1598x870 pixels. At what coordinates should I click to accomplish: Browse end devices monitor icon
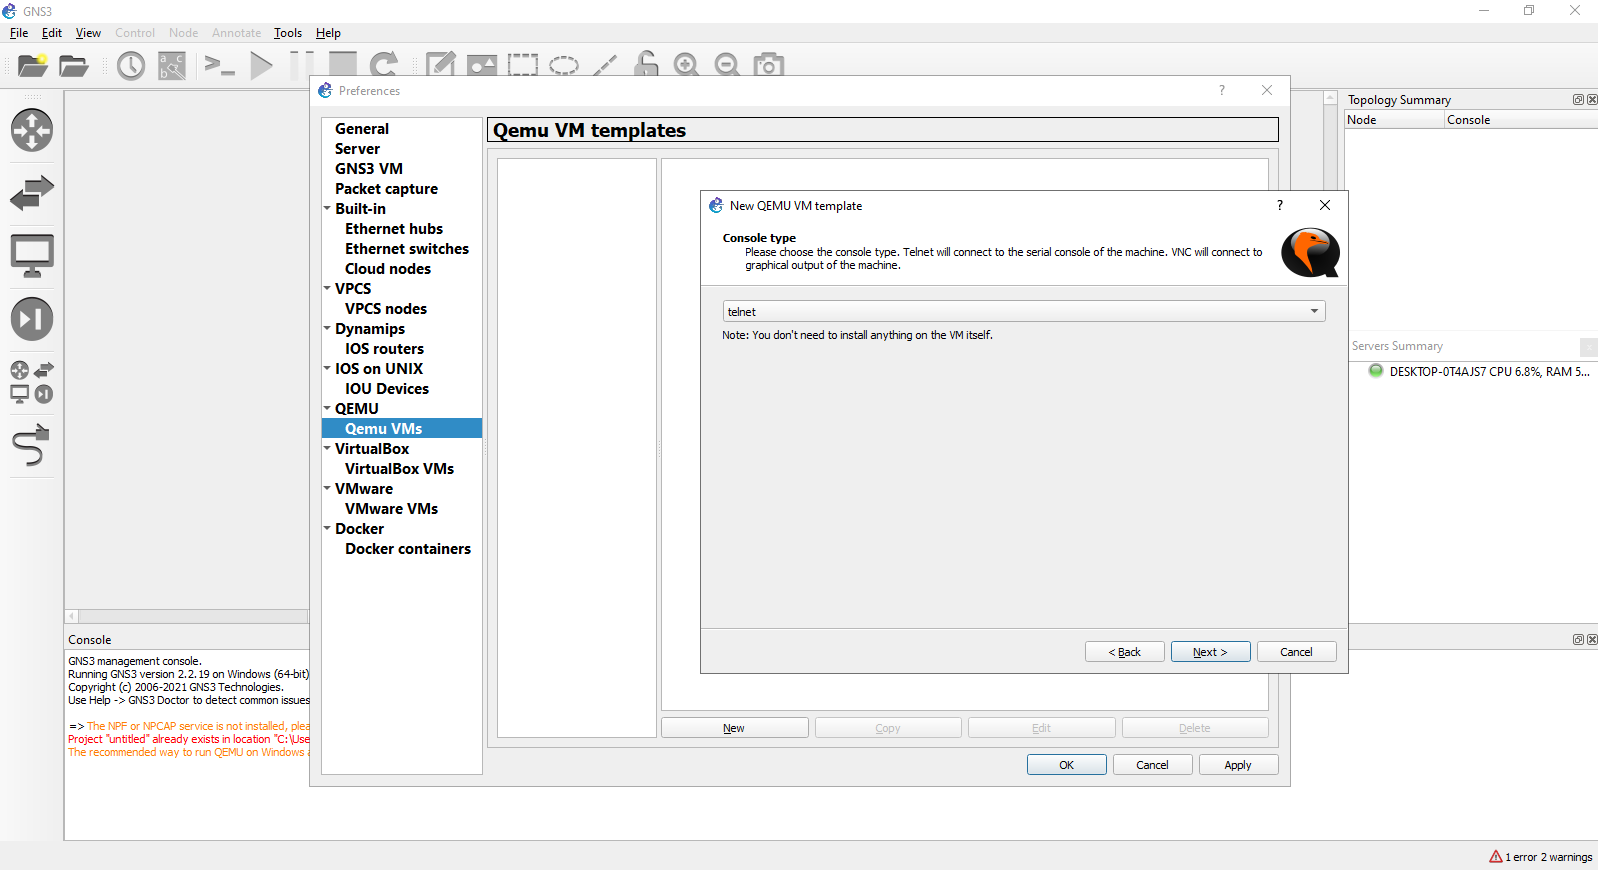click(32, 256)
